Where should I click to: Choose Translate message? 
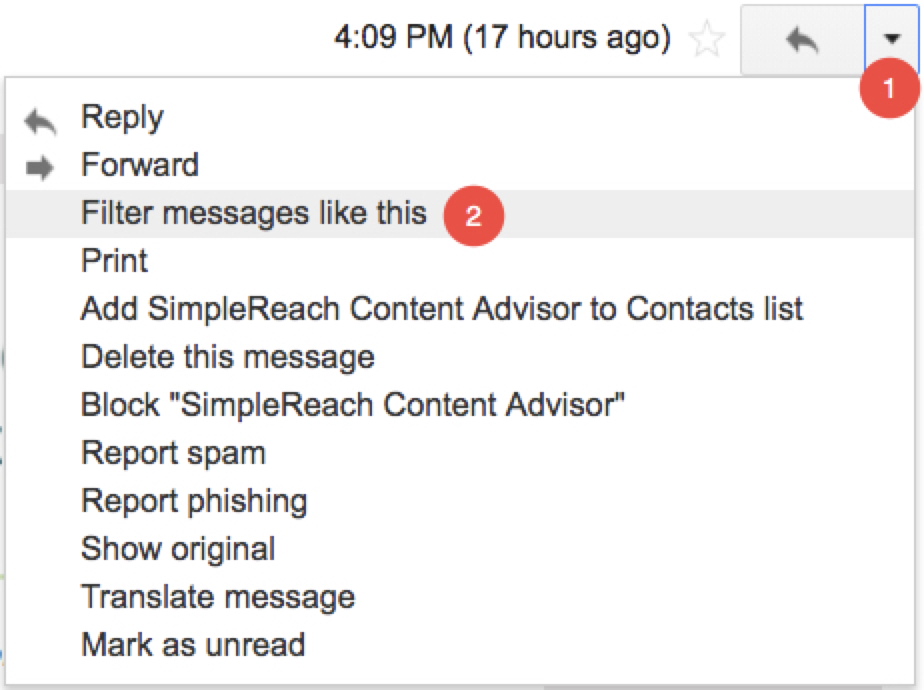tap(217, 597)
